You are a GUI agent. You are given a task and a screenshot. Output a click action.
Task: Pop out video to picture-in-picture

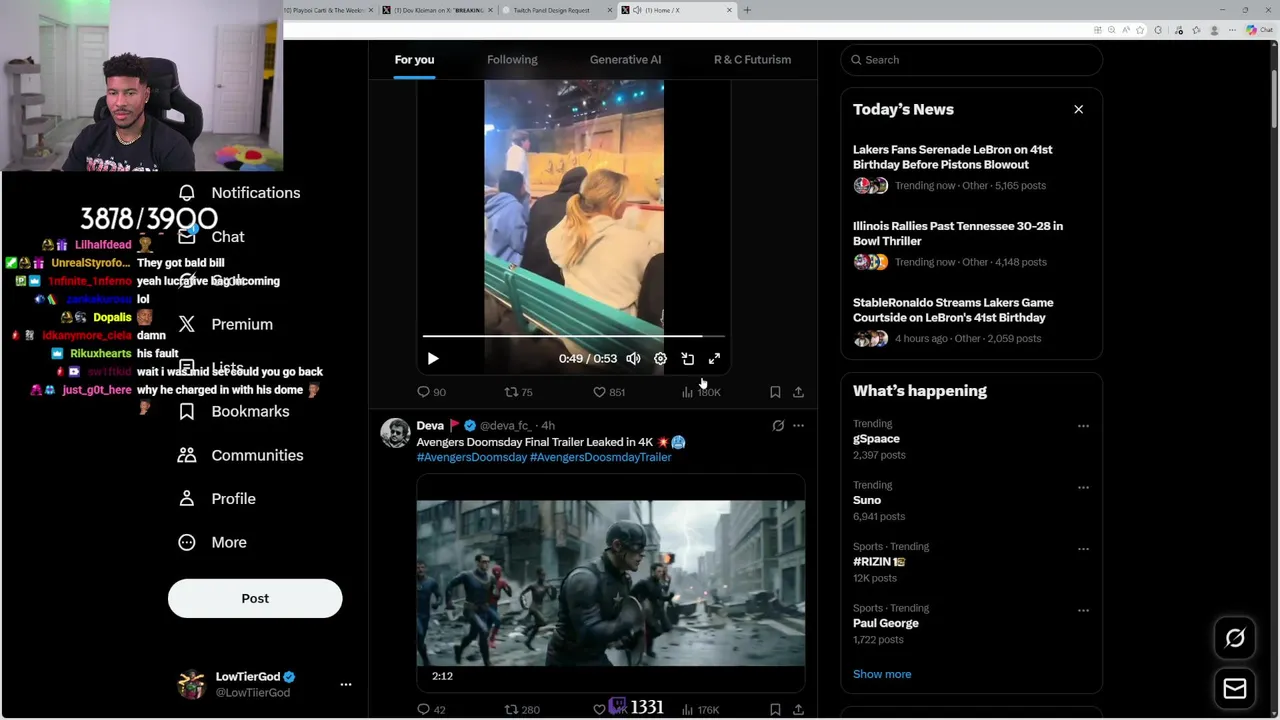(687, 358)
